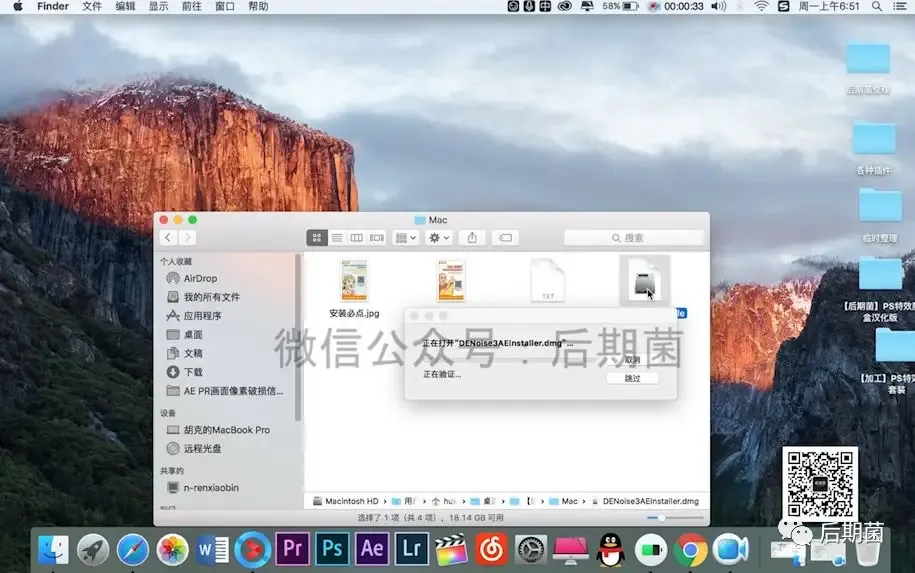Click the Finder search field
This screenshot has height=573, width=915.
click(x=634, y=237)
